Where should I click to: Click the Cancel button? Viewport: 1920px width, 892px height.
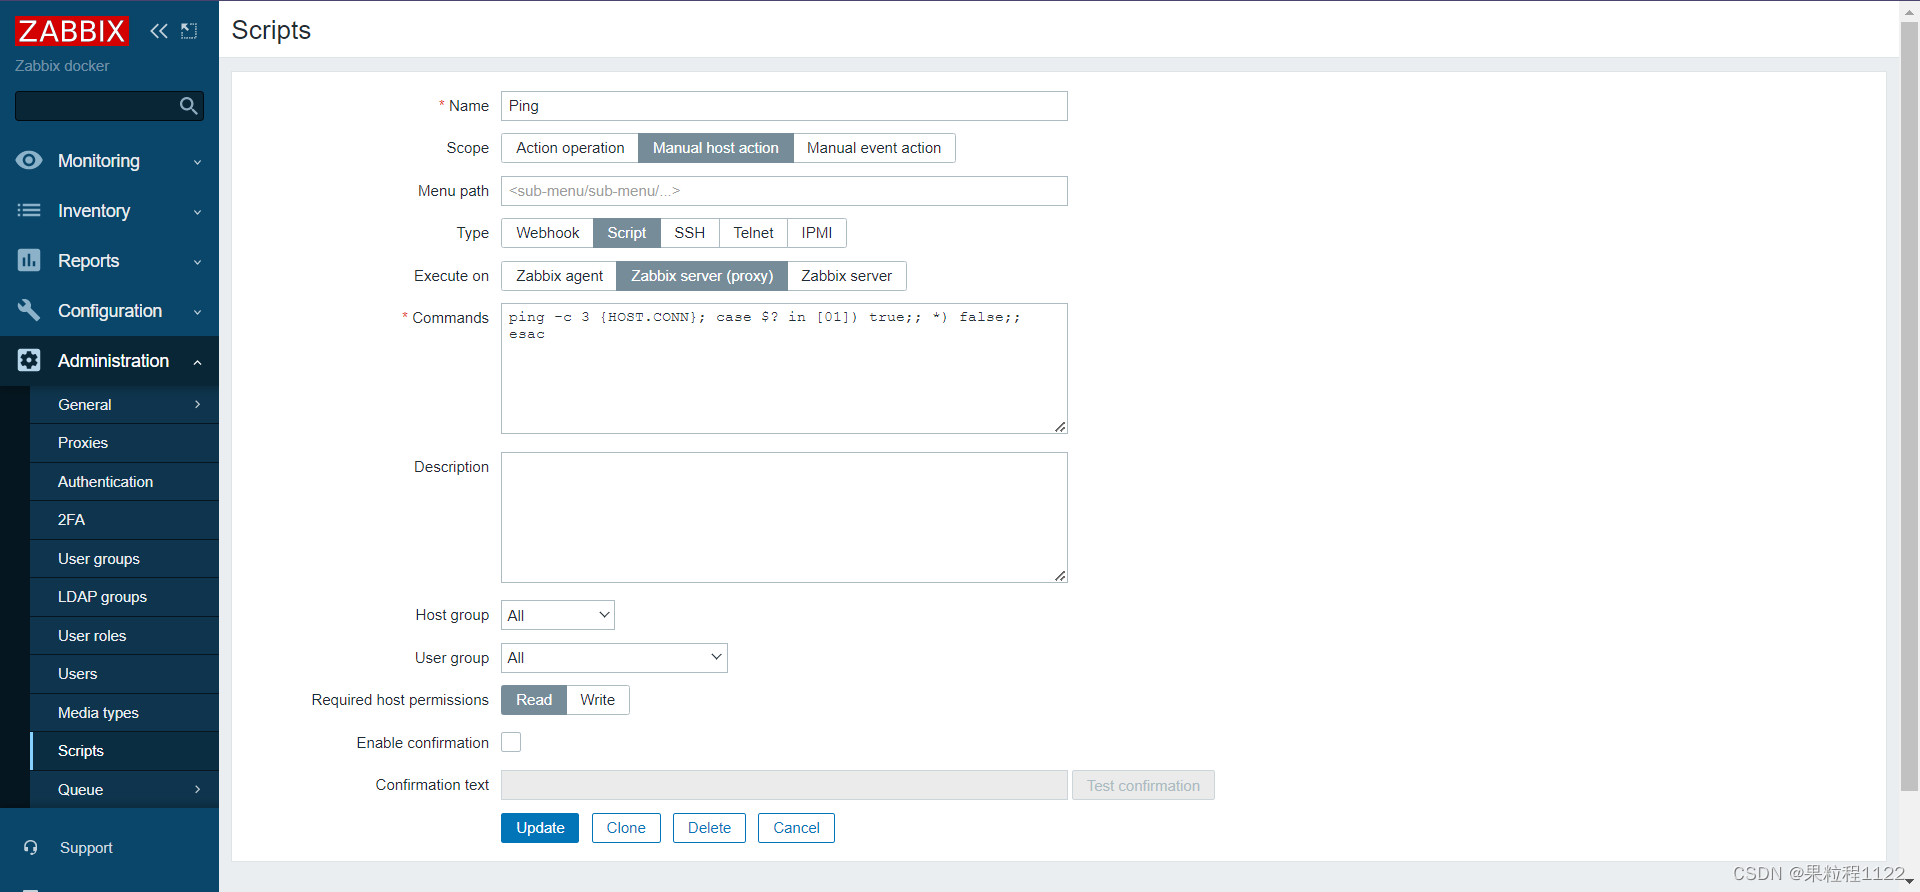[x=796, y=828]
